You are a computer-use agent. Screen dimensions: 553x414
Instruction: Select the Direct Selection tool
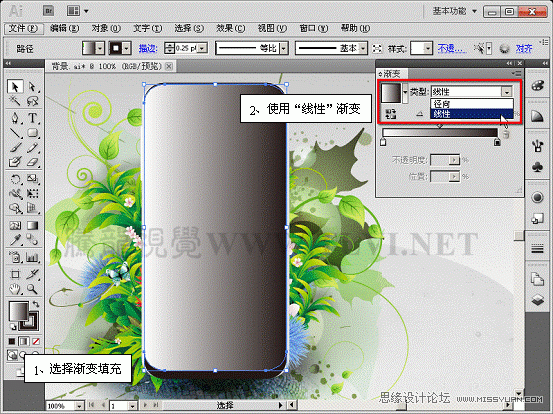[32, 87]
